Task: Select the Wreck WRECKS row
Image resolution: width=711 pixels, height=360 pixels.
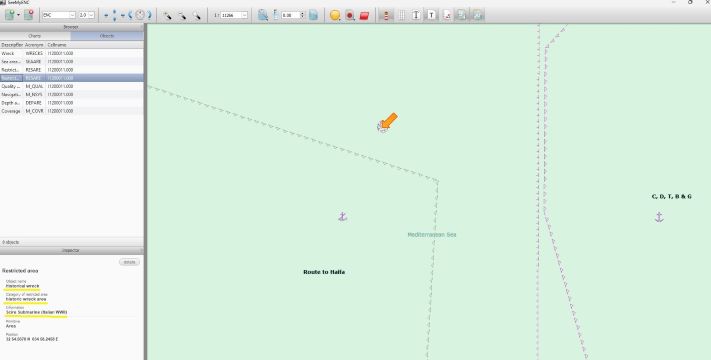Action: click(72, 54)
